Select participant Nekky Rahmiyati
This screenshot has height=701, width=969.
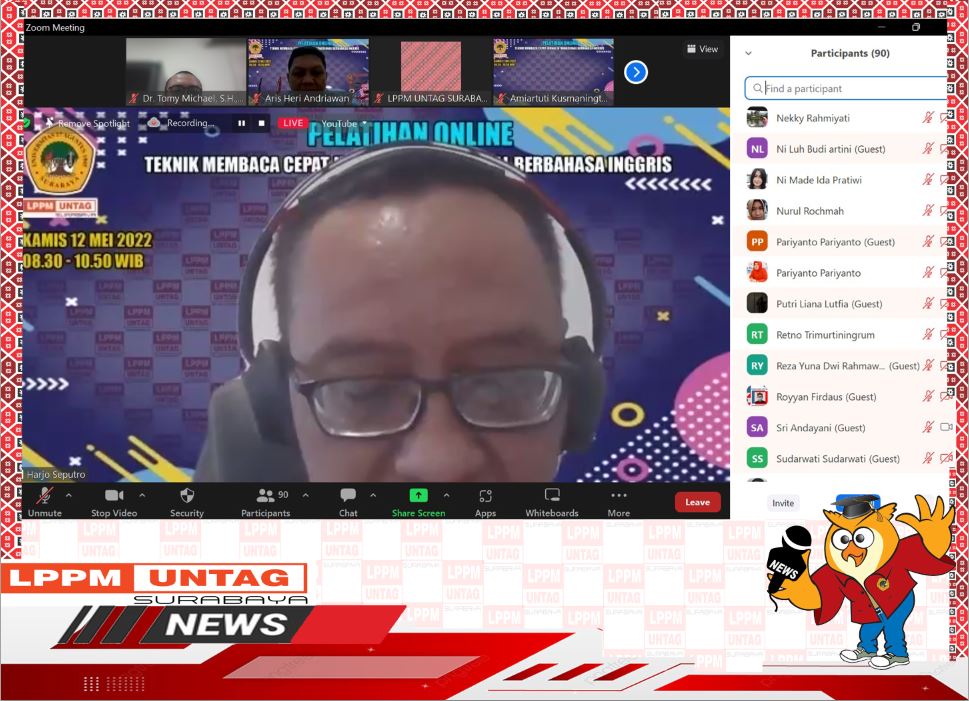(839, 117)
